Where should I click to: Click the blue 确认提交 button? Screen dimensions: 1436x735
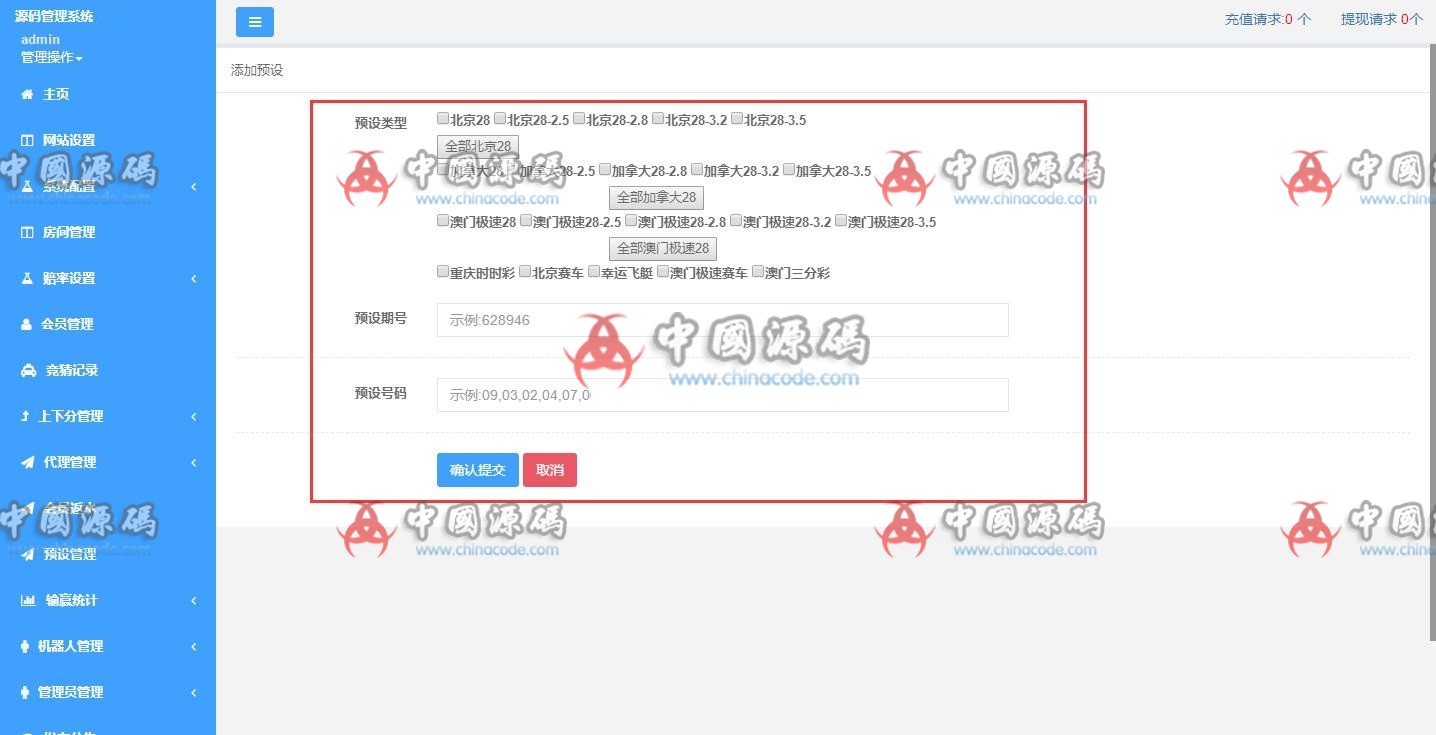click(478, 470)
